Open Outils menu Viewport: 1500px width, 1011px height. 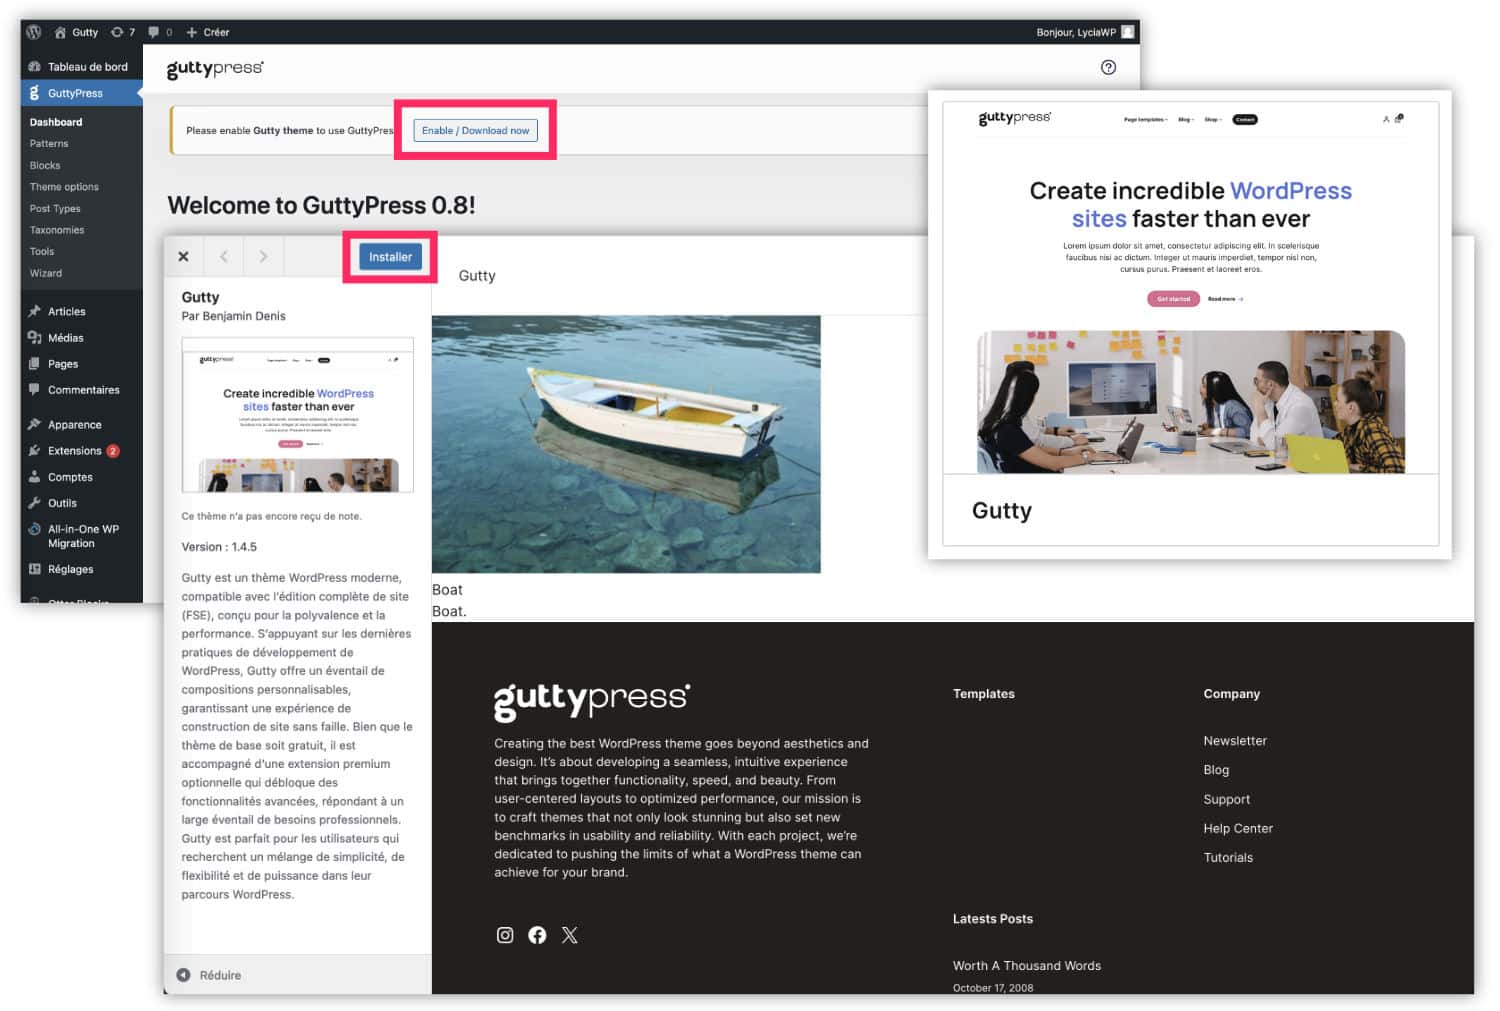point(62,503)
